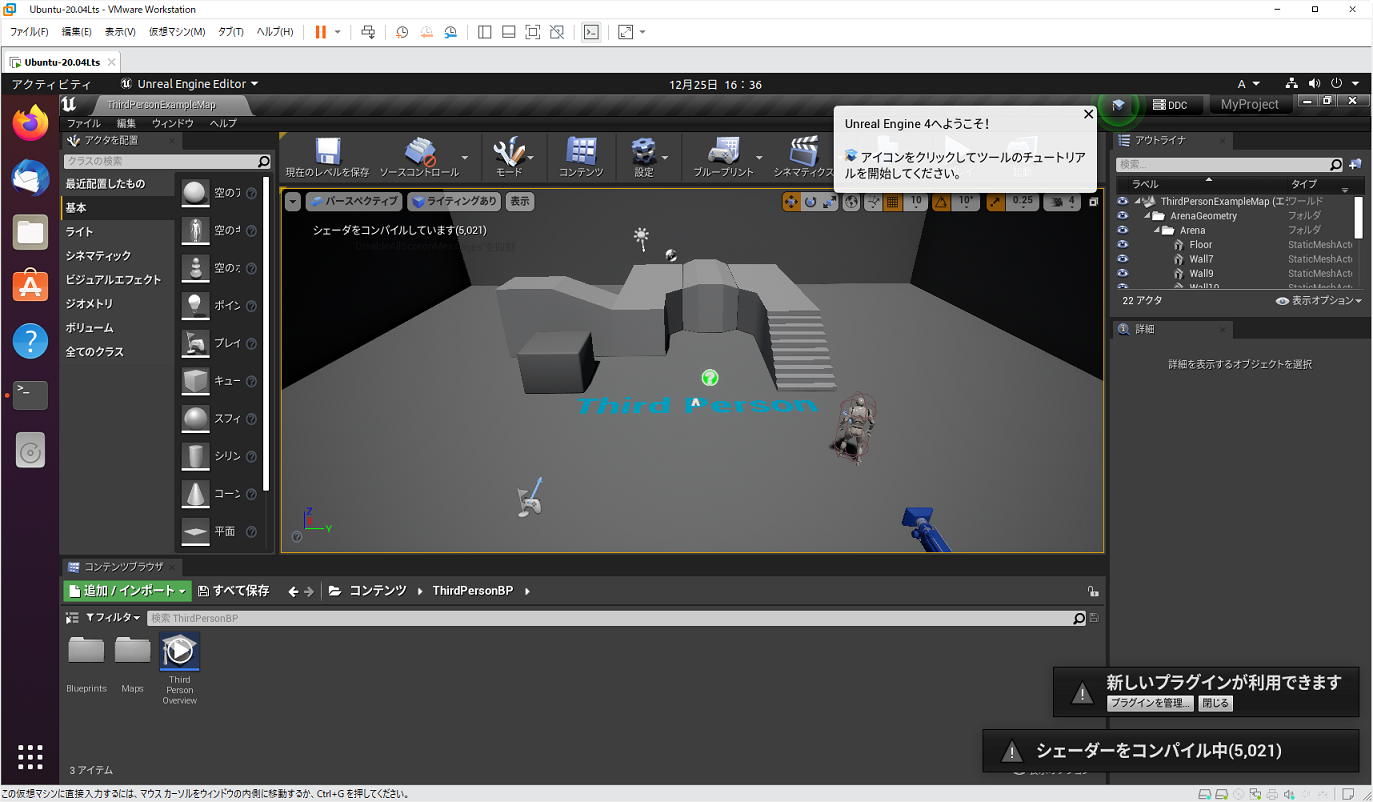Click the Outliner search magnifier icon
1373x802 pixels.
(x=1336, y=164)
